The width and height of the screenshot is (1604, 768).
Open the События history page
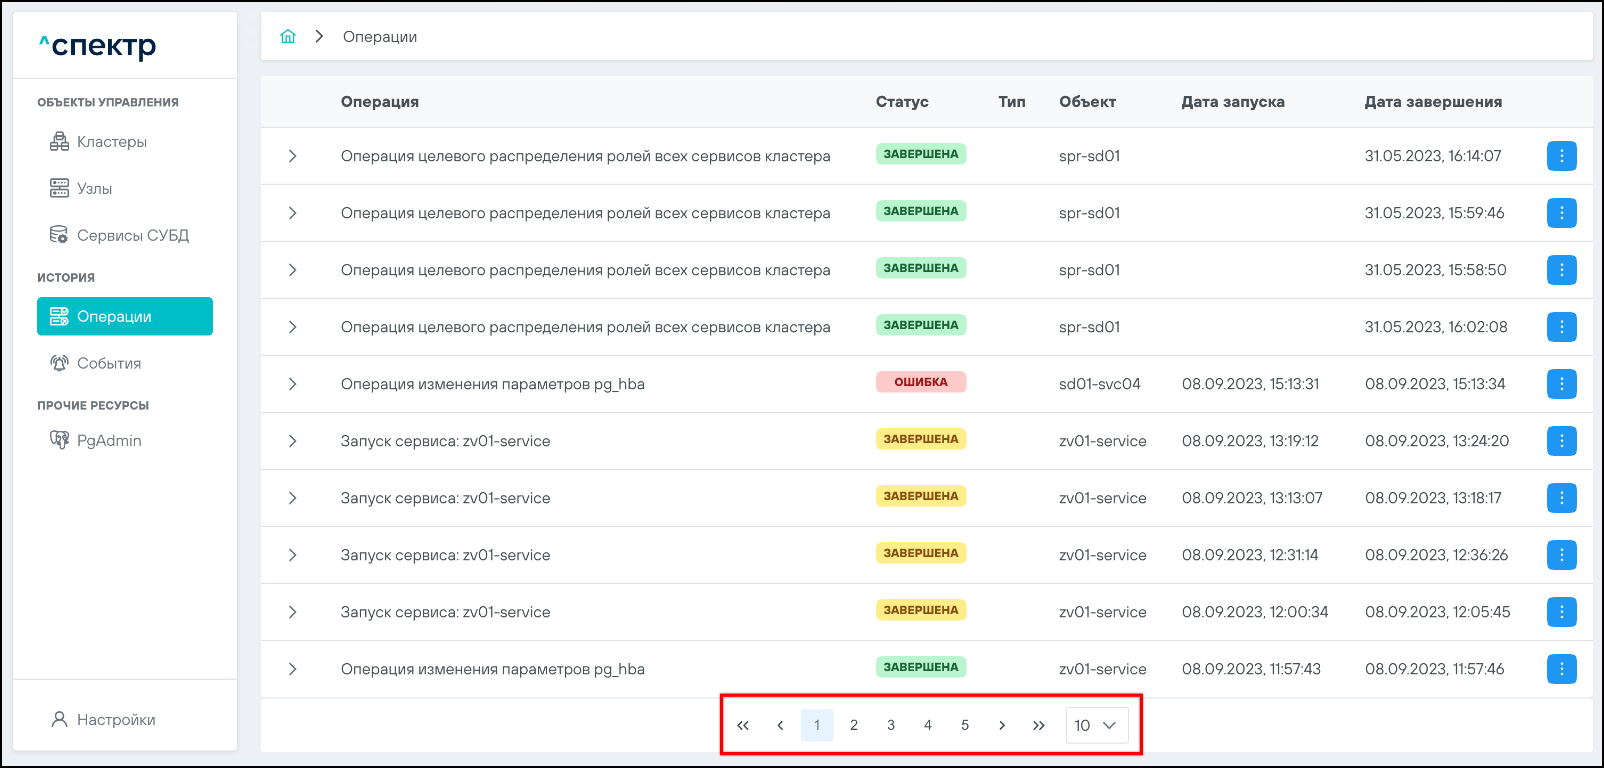point(108,364)
